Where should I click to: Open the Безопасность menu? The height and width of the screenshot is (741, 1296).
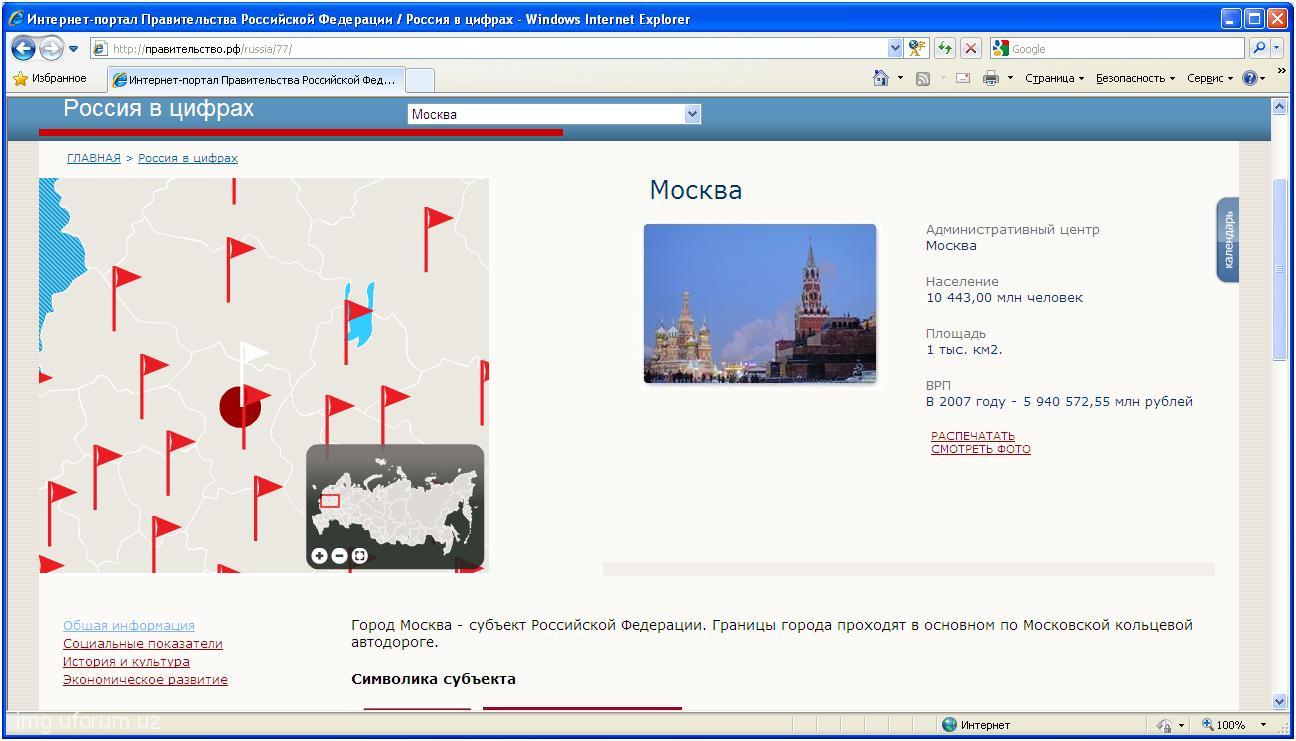pyautogui.click(x=1135, y=78)
